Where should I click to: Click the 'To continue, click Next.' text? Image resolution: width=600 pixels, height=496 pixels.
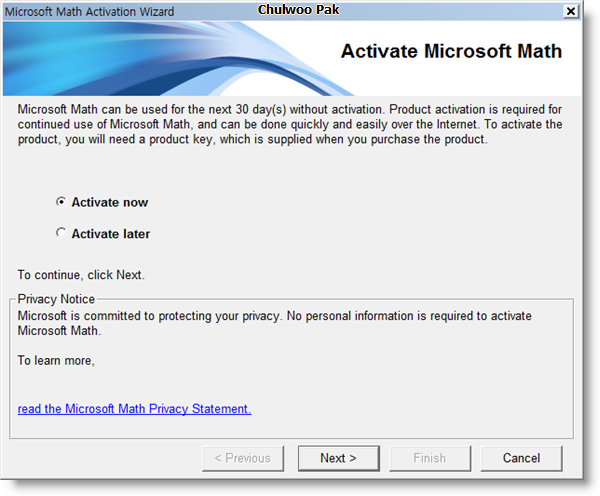coord(81,275)
